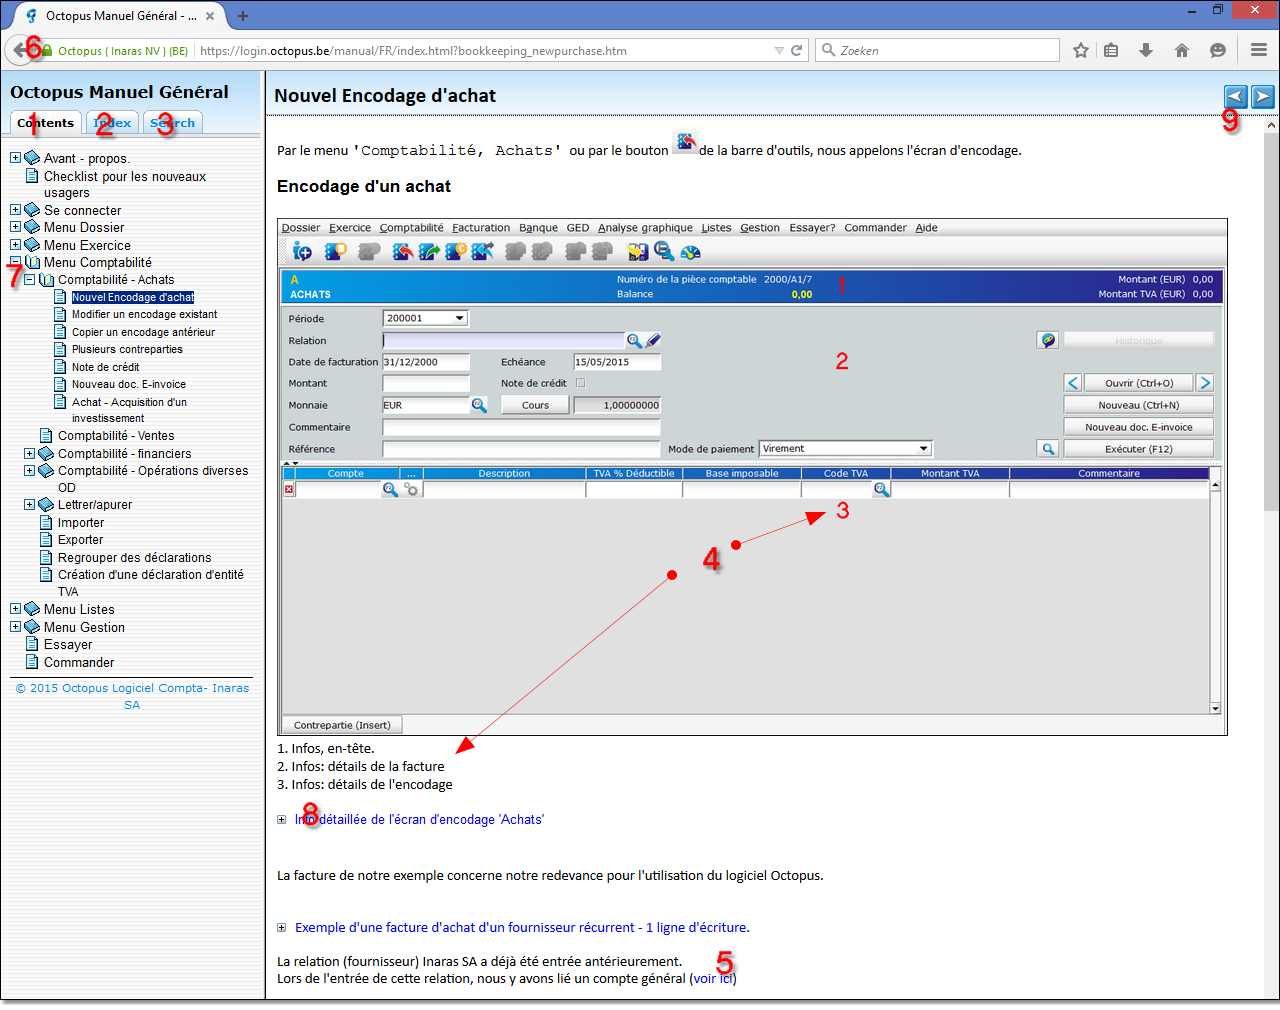Click the green-arrow sales notebook toolbar icon
Image resolution: width=1280 pixels, height=1010 pixels.
430,251
